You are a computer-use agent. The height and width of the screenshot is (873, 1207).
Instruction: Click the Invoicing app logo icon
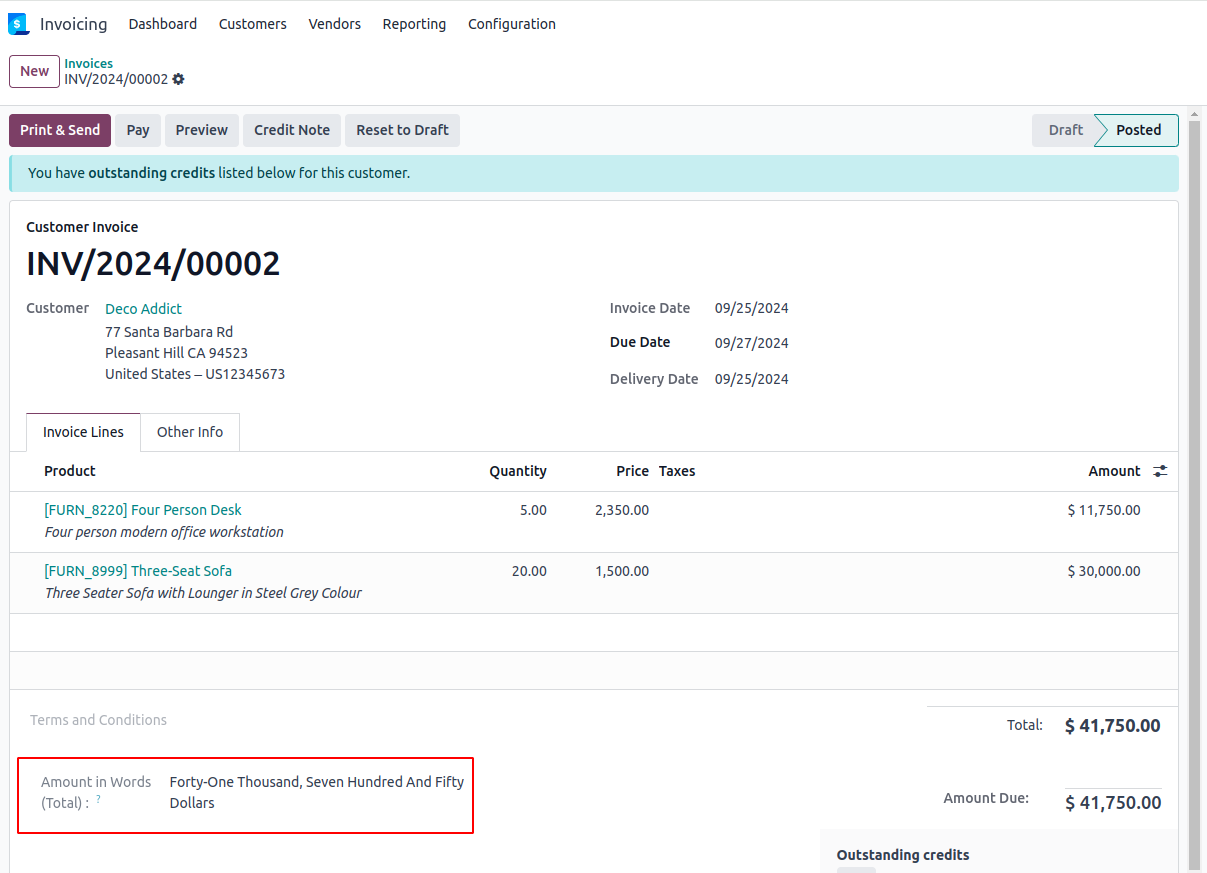click(x=18, y=24)
